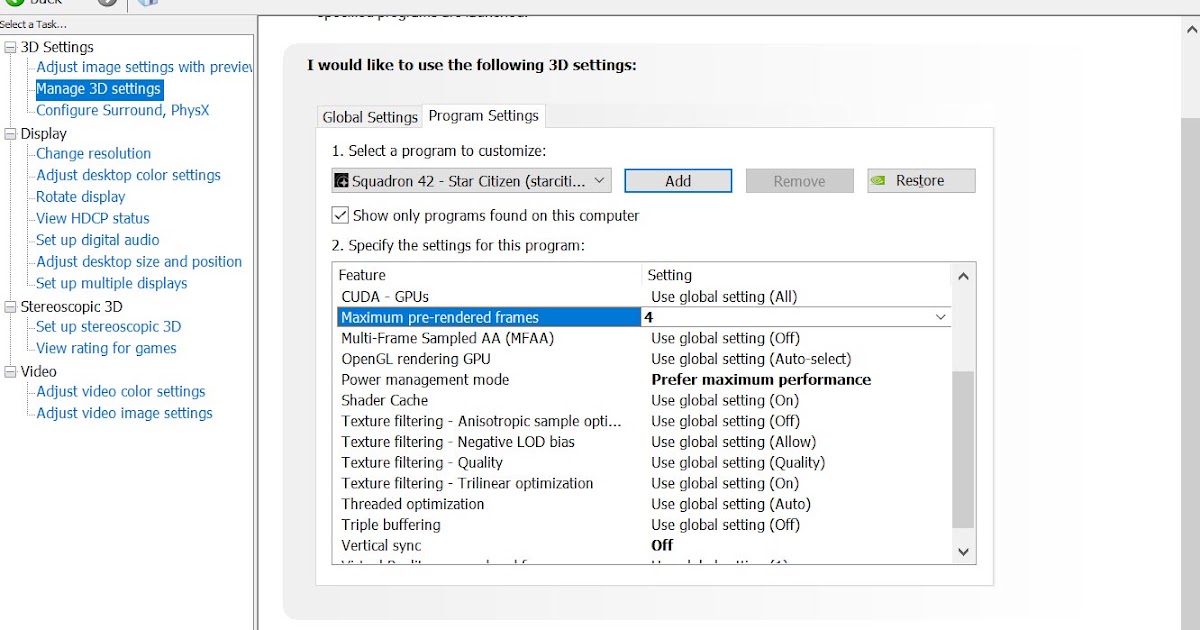Select Manage 3D settings in tree
This screenshot has height=630, width=1200.
(98, 89)
